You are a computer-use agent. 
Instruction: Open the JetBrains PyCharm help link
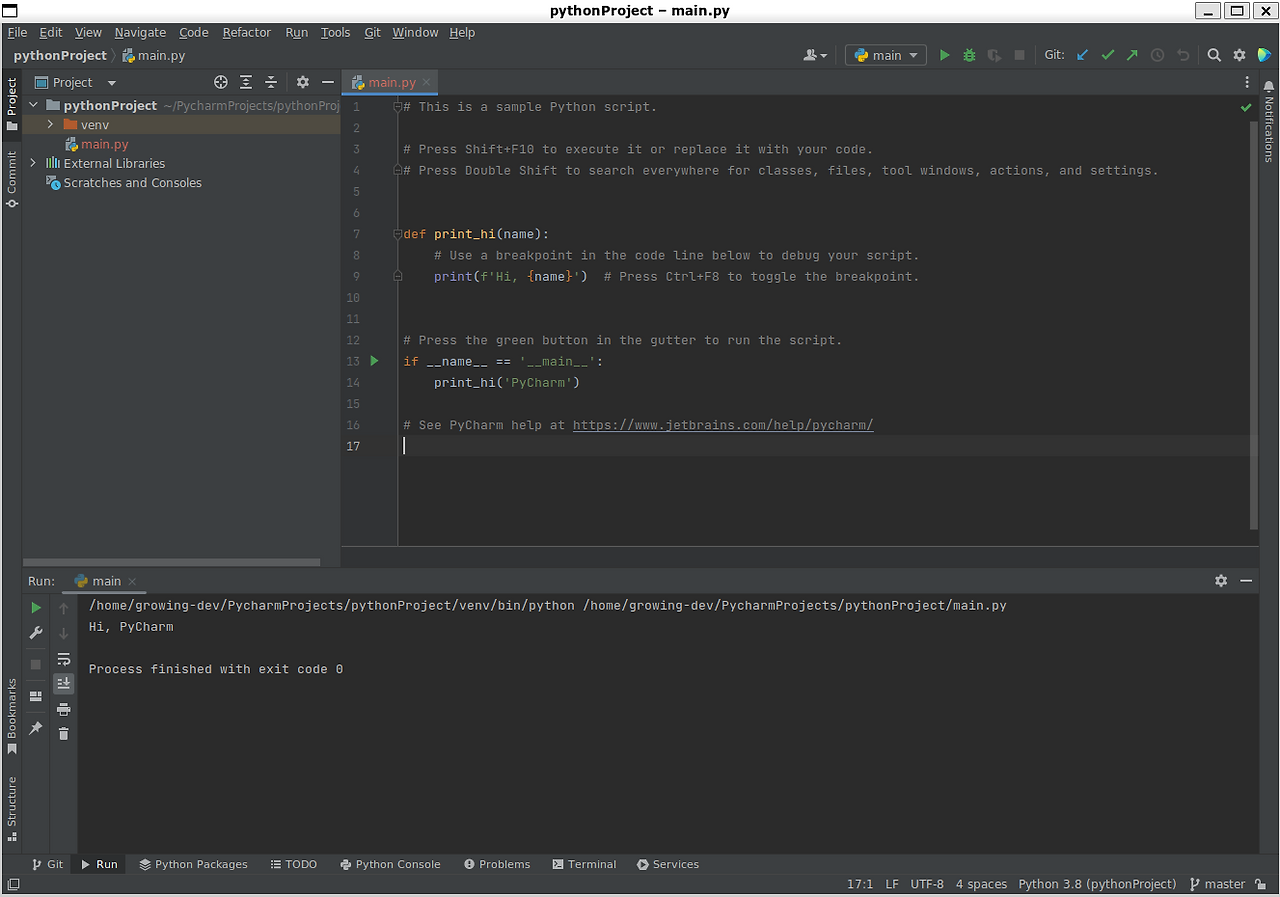click(x=722, y=425)
